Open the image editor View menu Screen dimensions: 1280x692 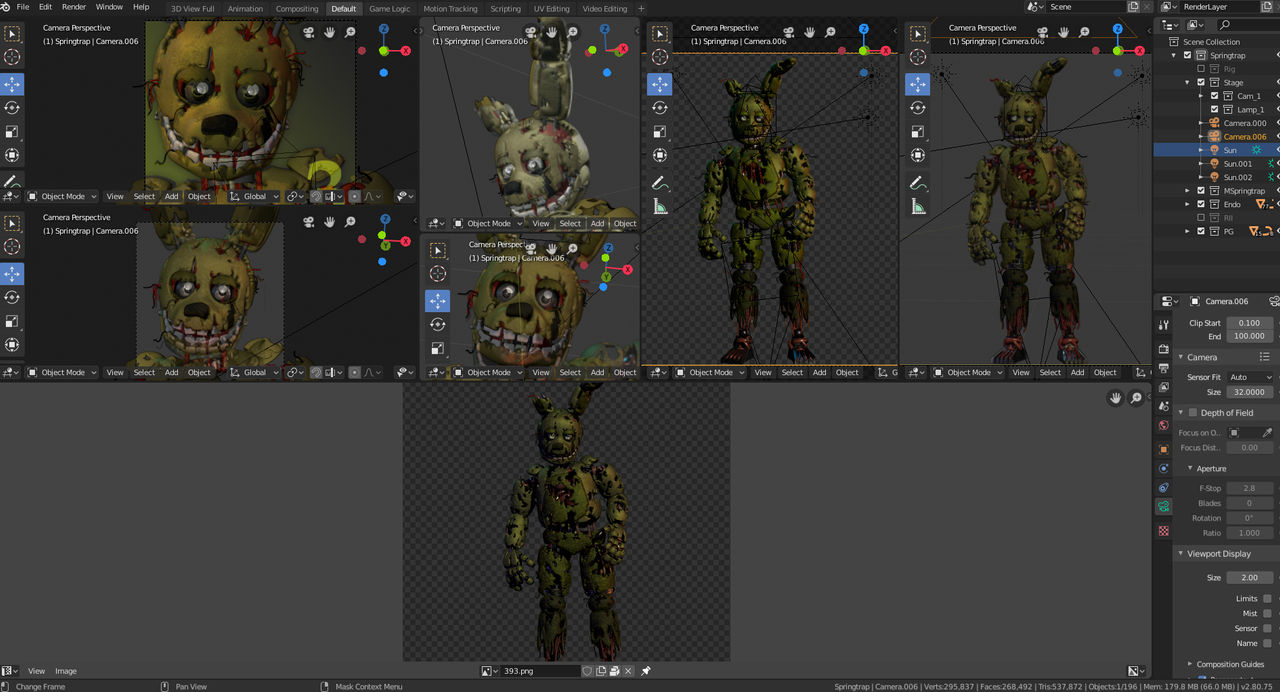(36, 671)
